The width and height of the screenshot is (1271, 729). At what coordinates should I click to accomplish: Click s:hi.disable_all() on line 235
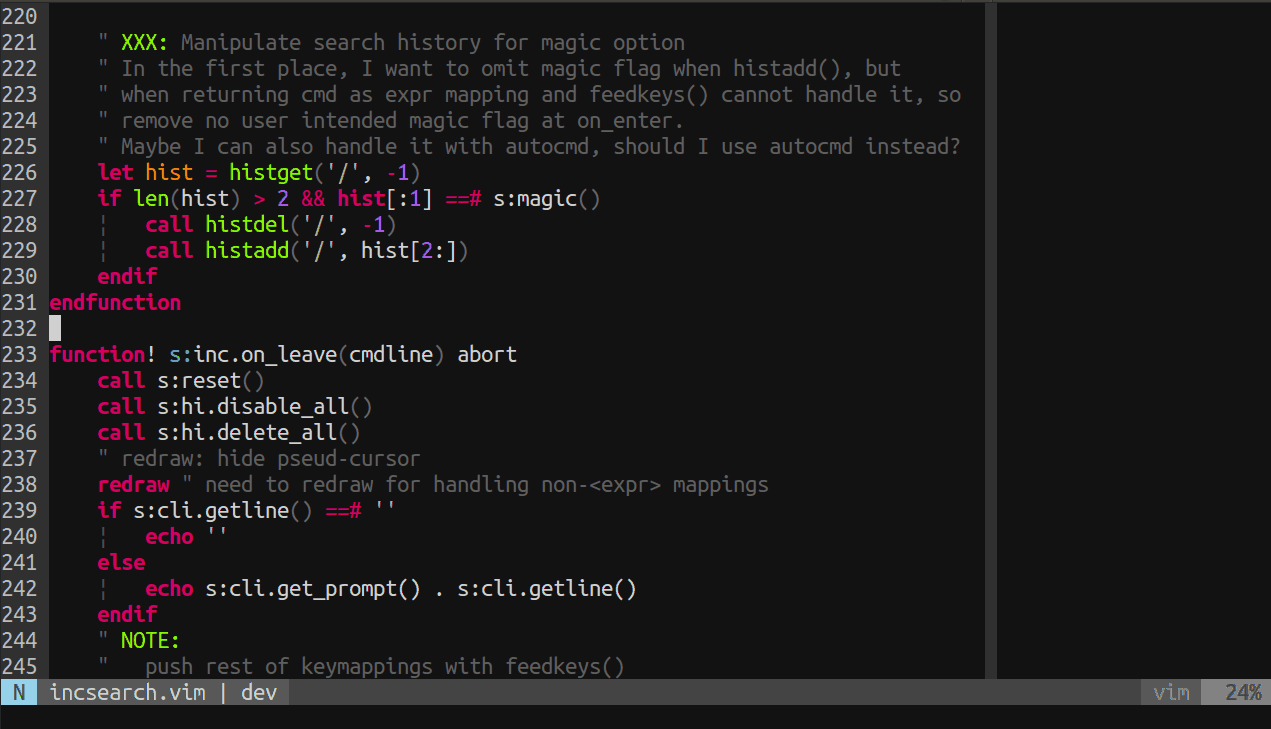tap(264, 406)
